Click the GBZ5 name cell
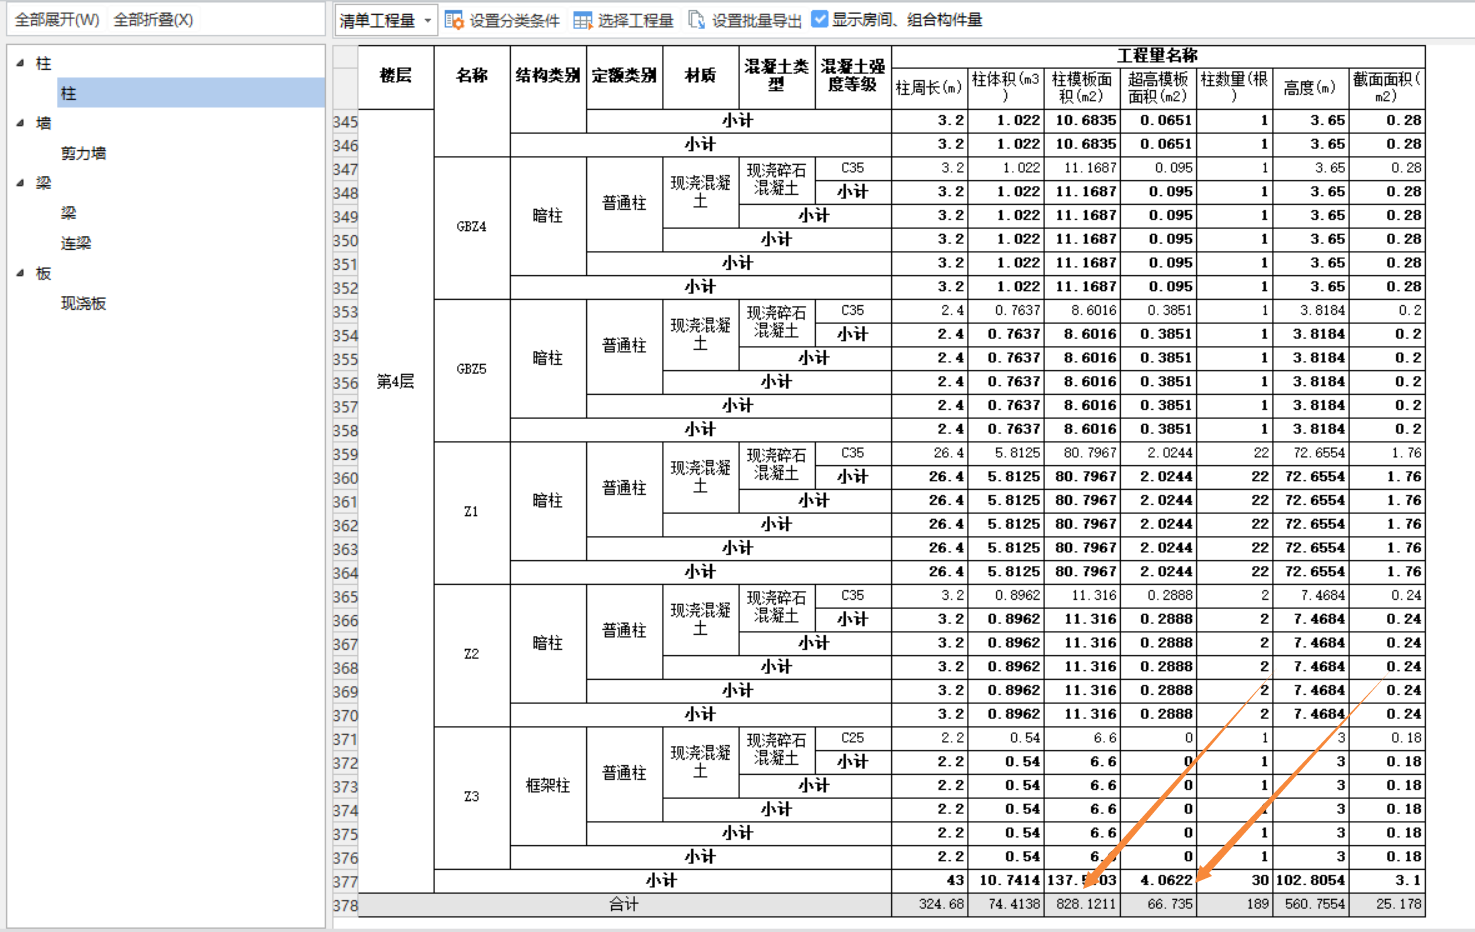Screen dimensions: 1475x932 click(x=472, y=369)
